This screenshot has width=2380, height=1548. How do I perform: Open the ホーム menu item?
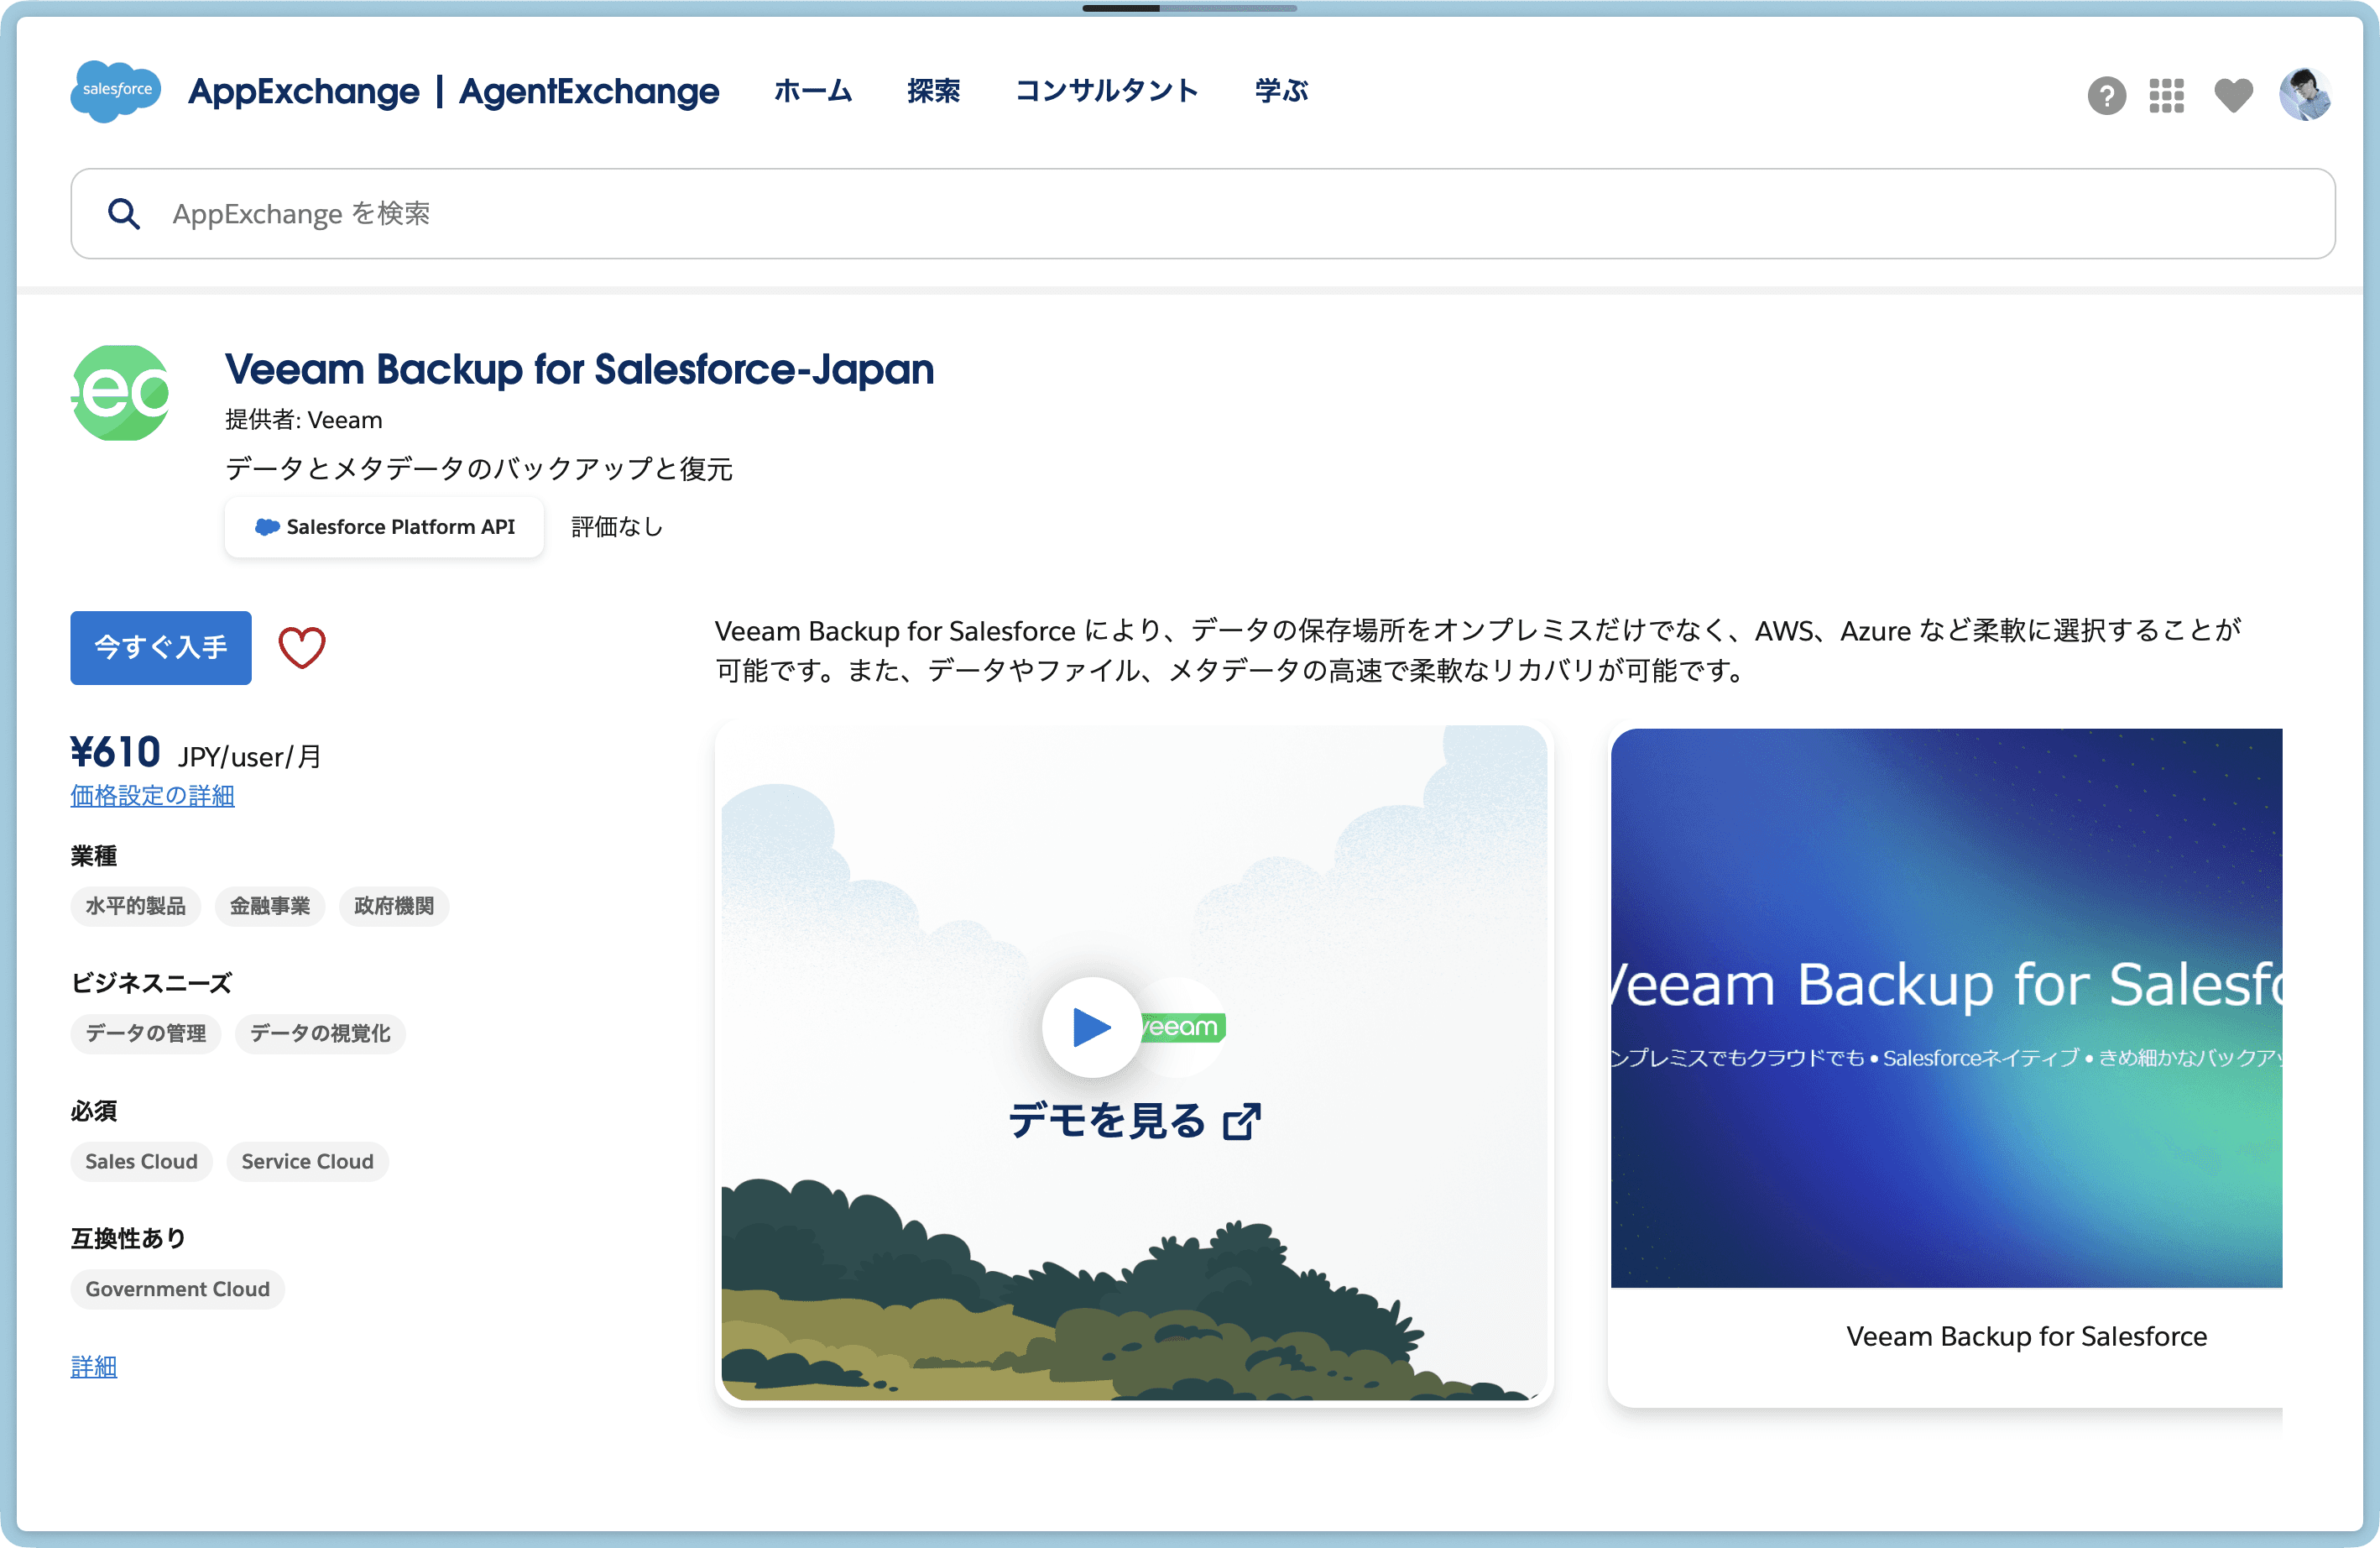pyautogui.click(x=812, y=91)
